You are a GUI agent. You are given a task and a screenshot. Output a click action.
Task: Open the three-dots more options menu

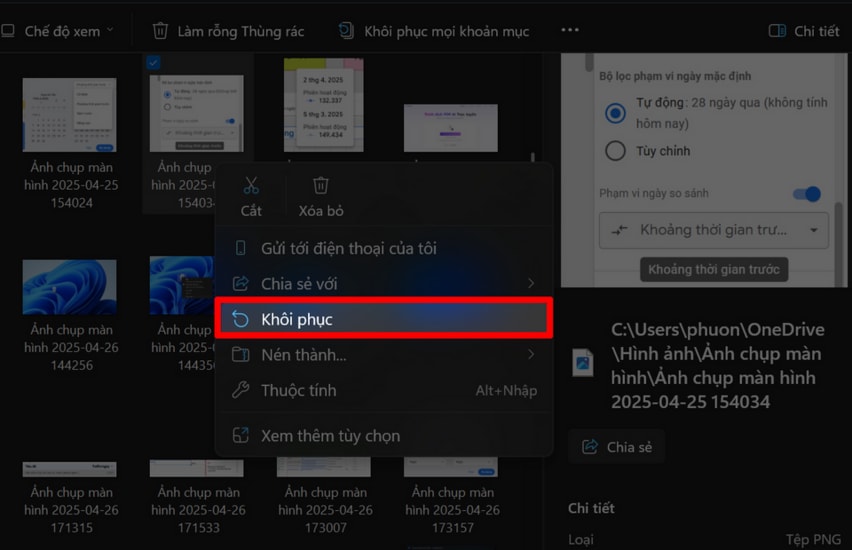click(569, 31)
